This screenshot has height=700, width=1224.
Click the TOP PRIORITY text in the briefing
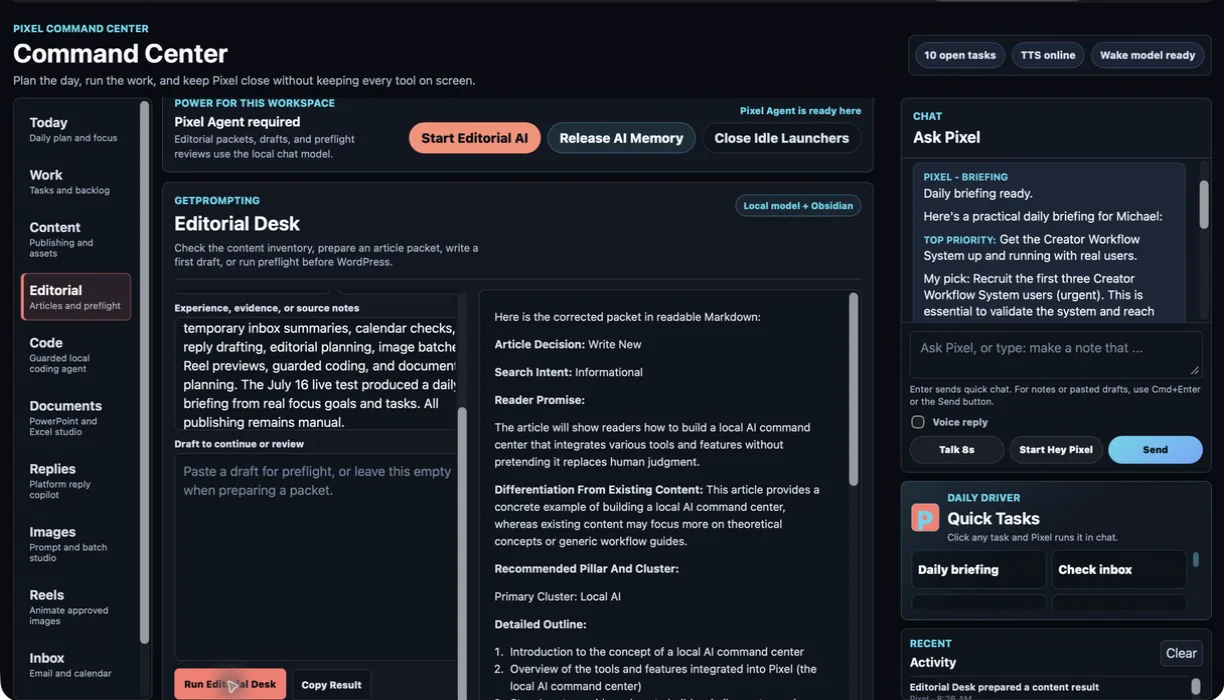click(959, 240)
